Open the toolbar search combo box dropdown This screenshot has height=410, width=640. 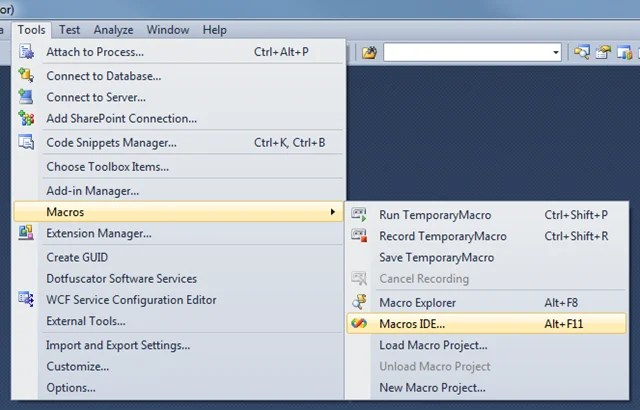(556, 52)
